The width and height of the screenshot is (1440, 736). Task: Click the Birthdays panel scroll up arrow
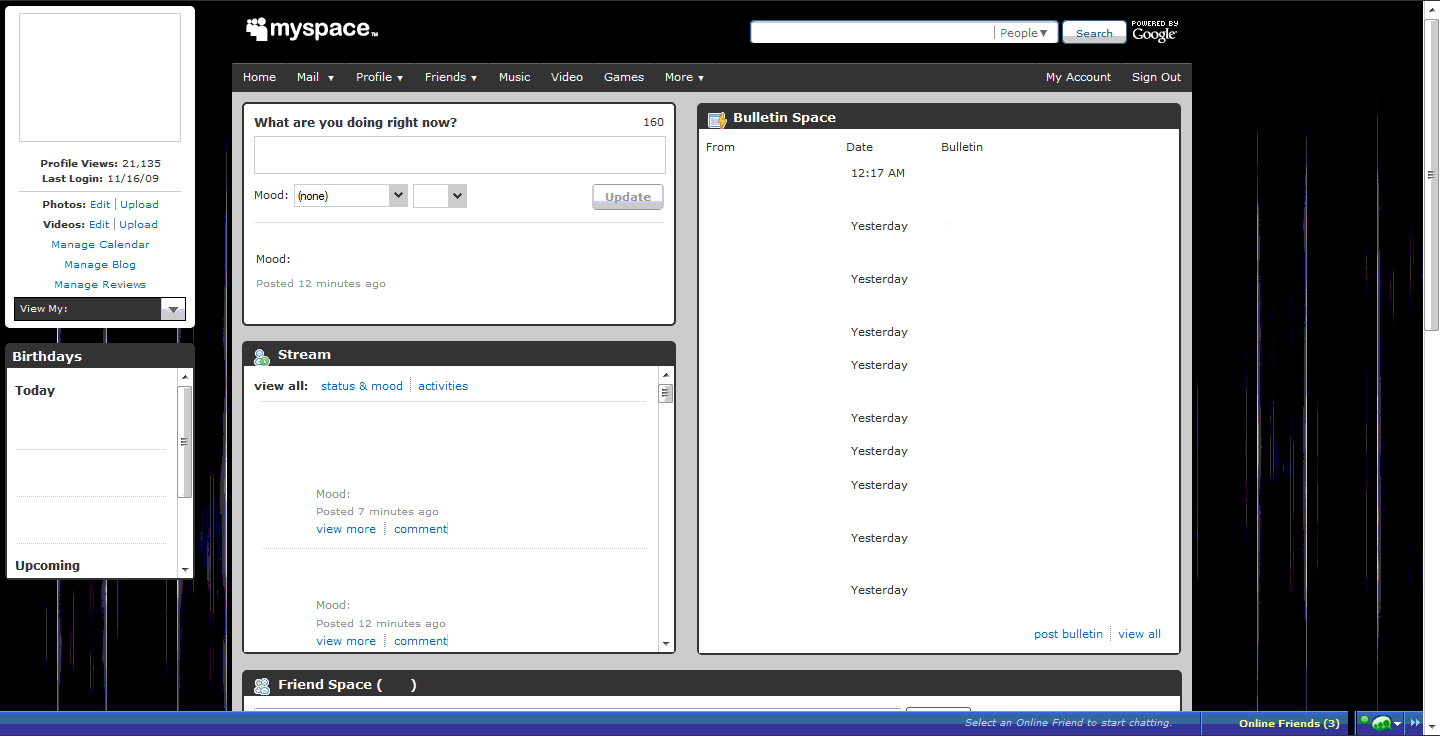184,376
